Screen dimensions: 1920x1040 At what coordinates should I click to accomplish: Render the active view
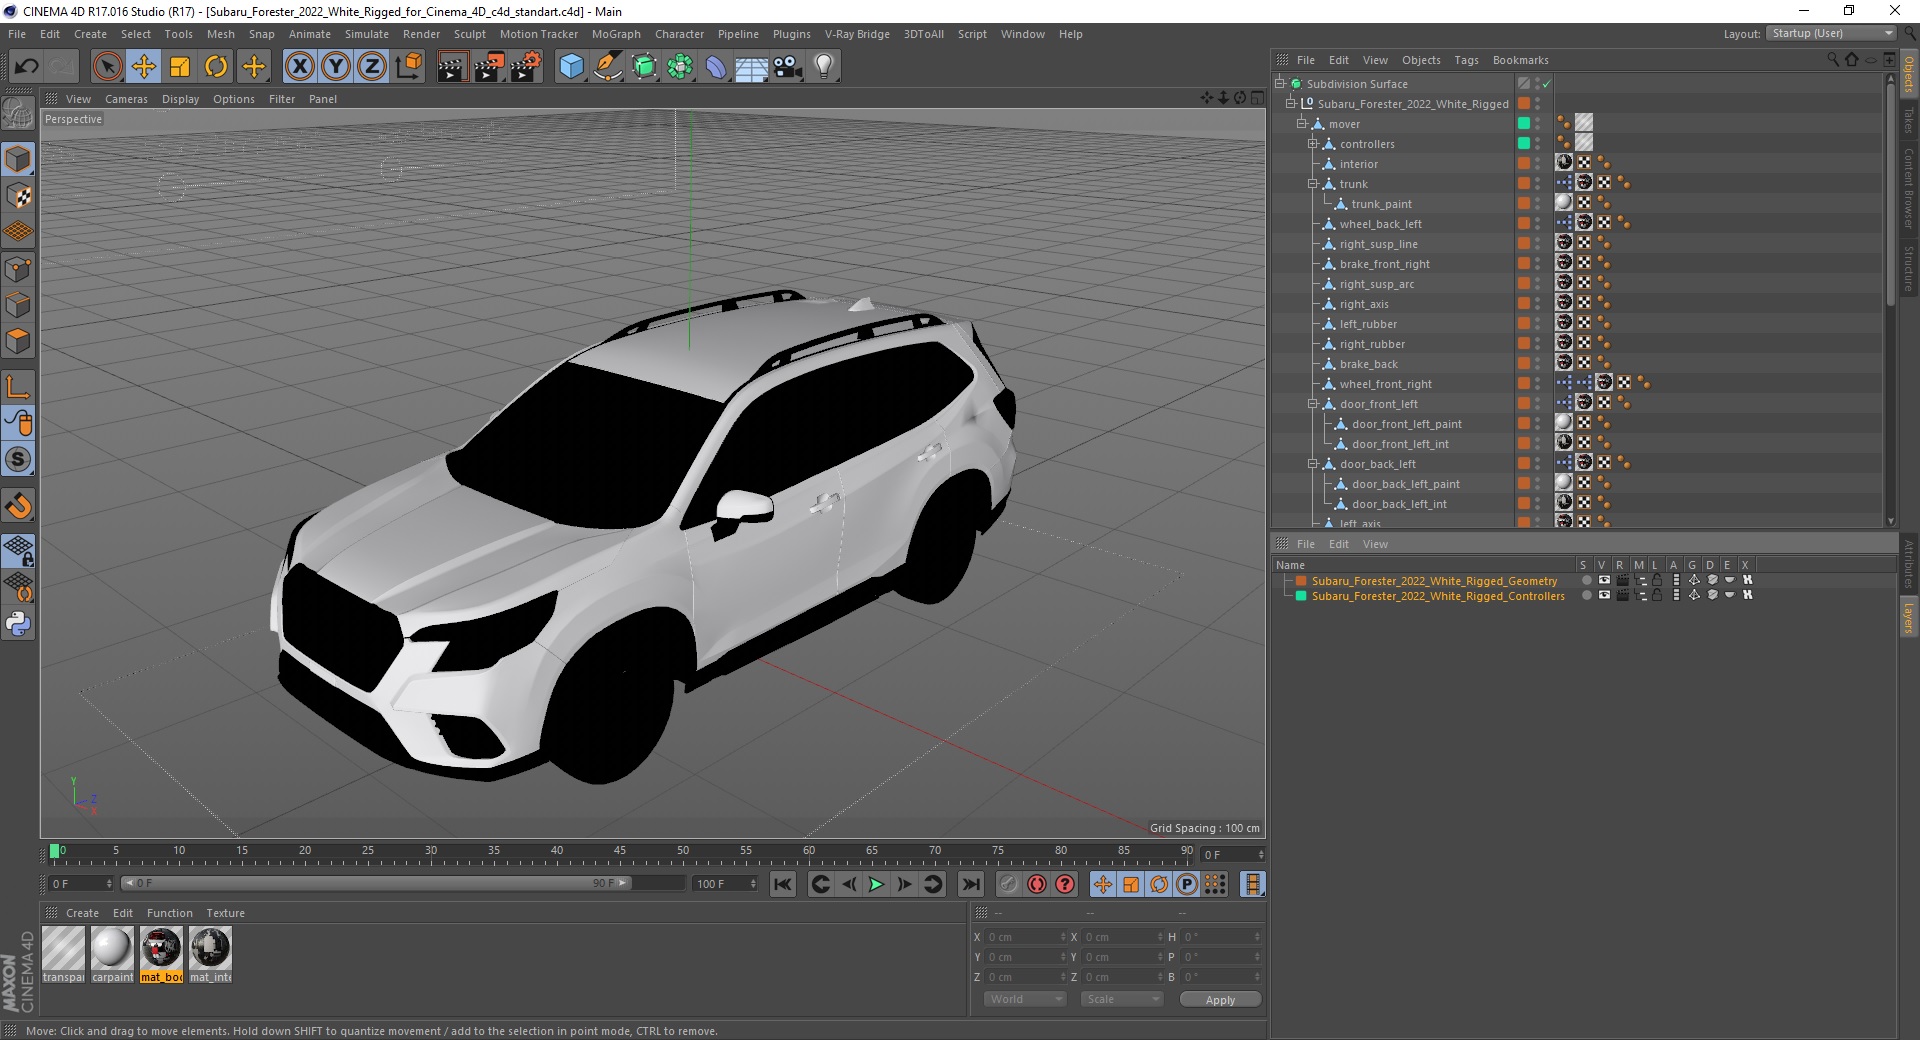pyautogui.click(x=452, y=67)
